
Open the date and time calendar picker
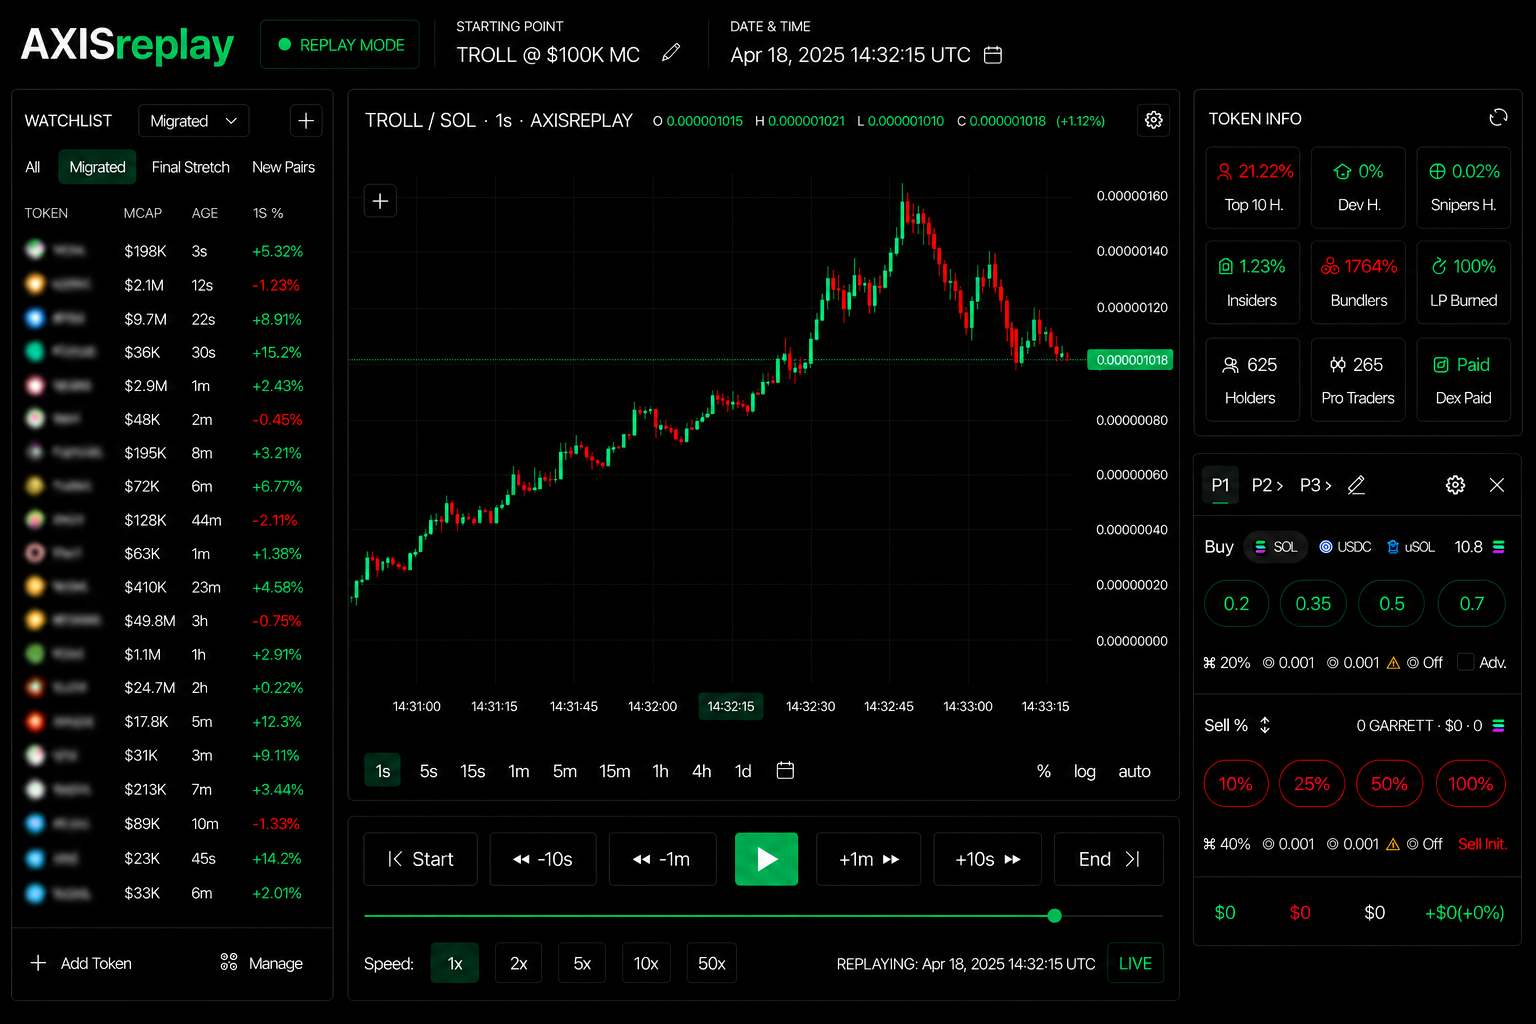tap(993, 55)
